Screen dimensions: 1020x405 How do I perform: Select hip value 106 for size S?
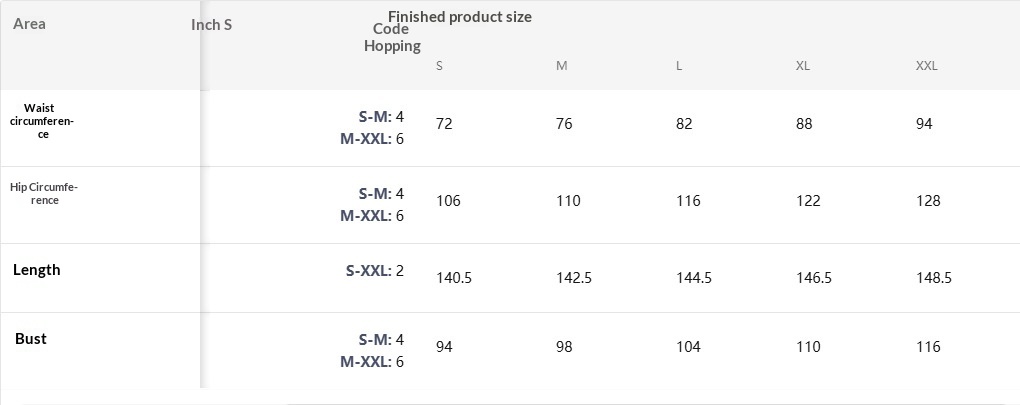448,201
